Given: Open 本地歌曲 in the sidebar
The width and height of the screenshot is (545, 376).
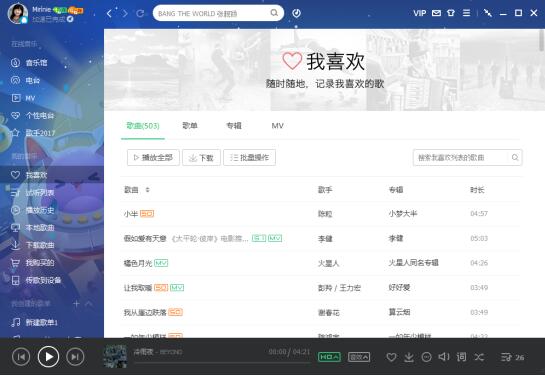Looking at the screenshot, I should pyautogui.click(x=40, y=228).
